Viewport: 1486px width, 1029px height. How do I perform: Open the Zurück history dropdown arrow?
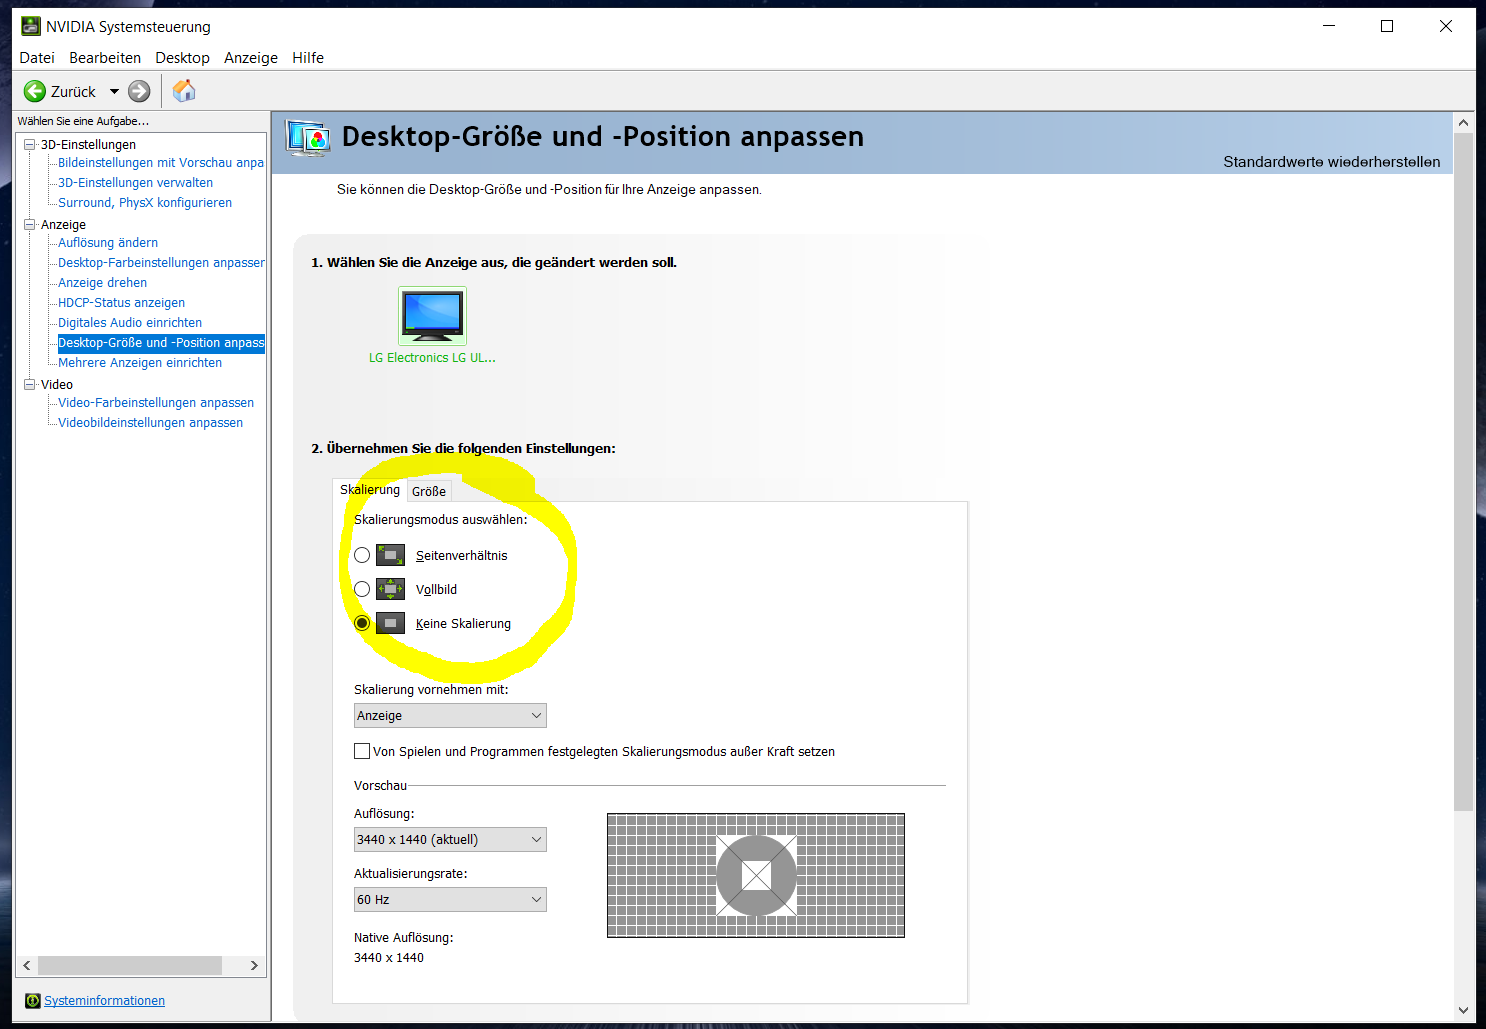tap(114, 91)
